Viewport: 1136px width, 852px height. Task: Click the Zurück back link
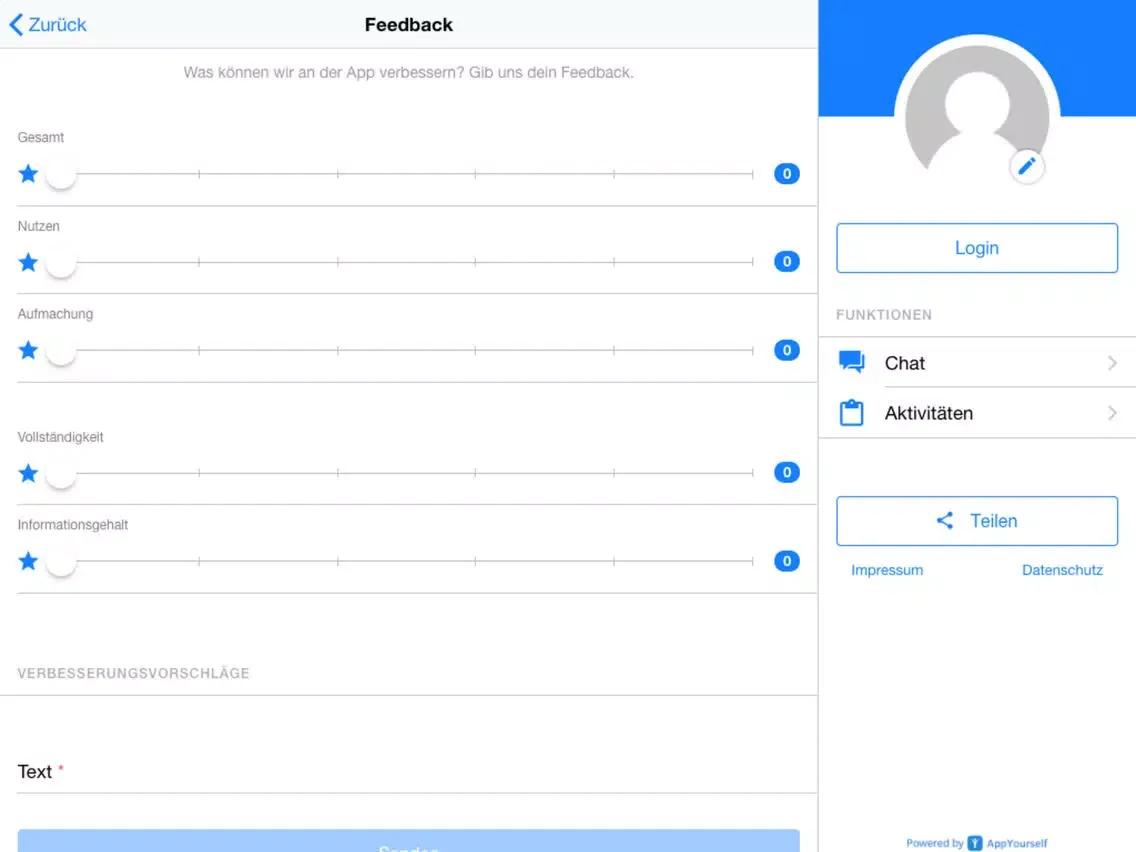coord(48,25)
